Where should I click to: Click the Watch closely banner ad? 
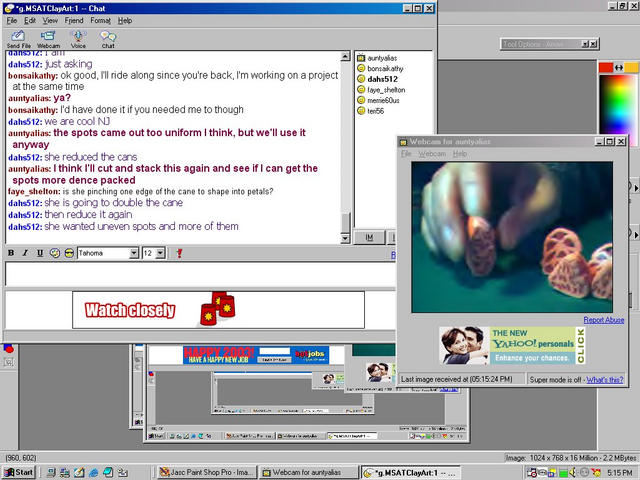218,310
